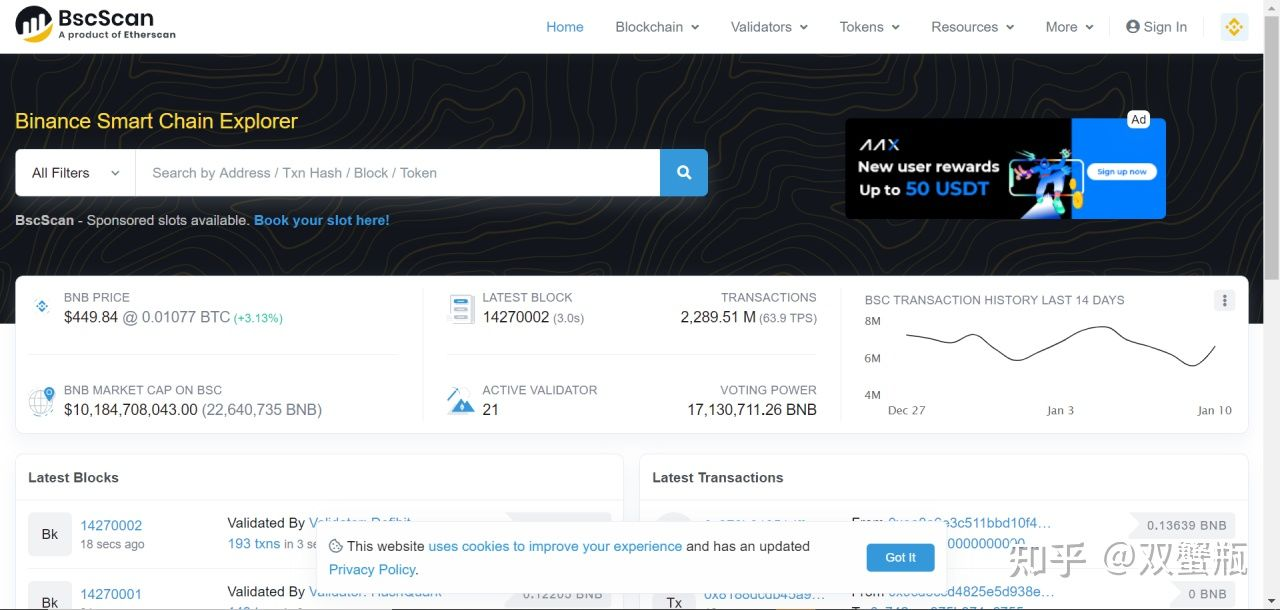Image resolution: width=1280 pixels, height=610 pixels.
Task: Expand the Validators menu
Action: coord(769,27)
